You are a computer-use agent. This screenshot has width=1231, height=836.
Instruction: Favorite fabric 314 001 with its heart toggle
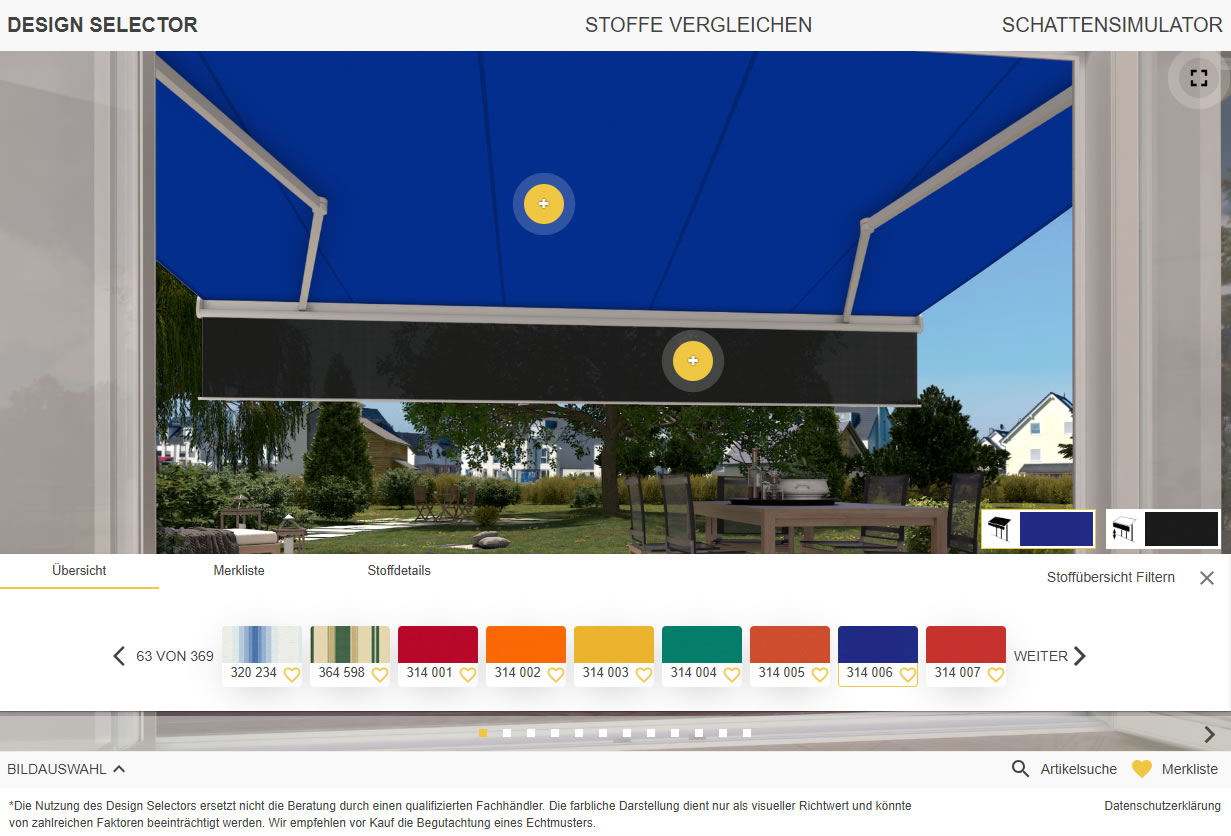[x=467, y=675]
